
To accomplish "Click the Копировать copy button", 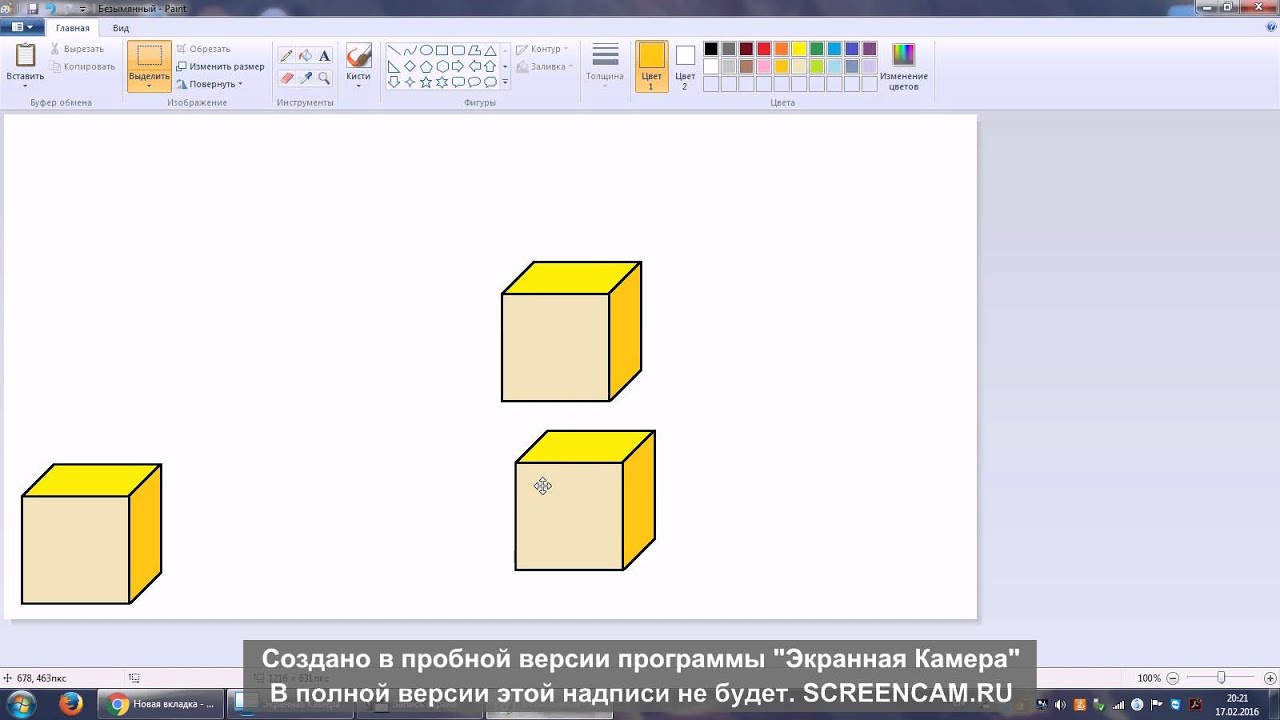I will click(82, 67).
